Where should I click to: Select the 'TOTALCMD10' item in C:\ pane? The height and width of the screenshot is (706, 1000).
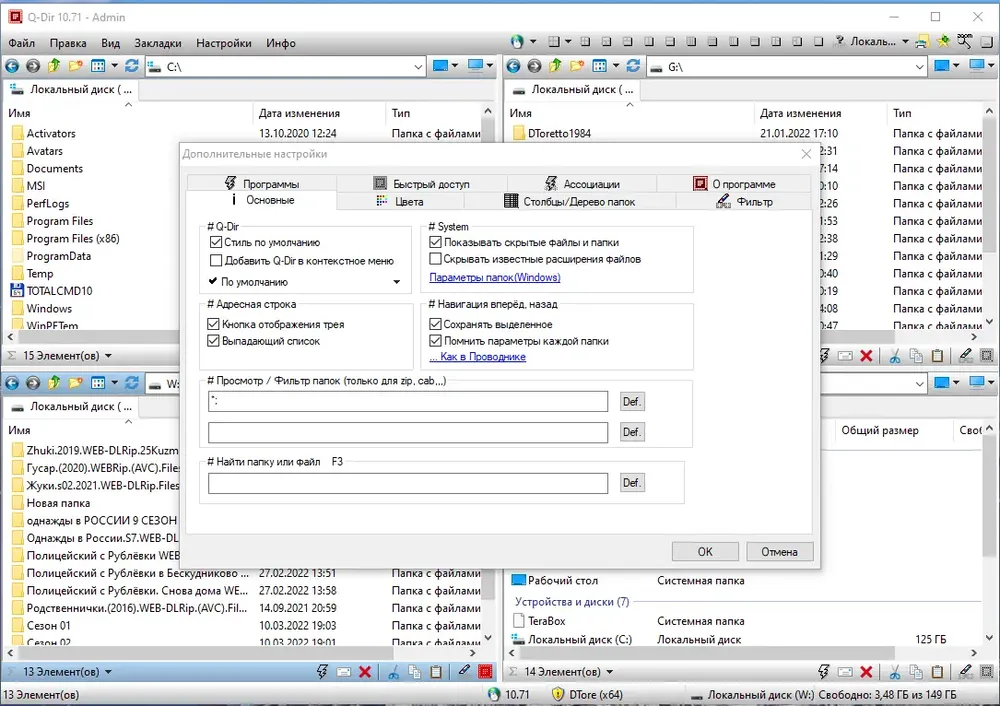59,291
